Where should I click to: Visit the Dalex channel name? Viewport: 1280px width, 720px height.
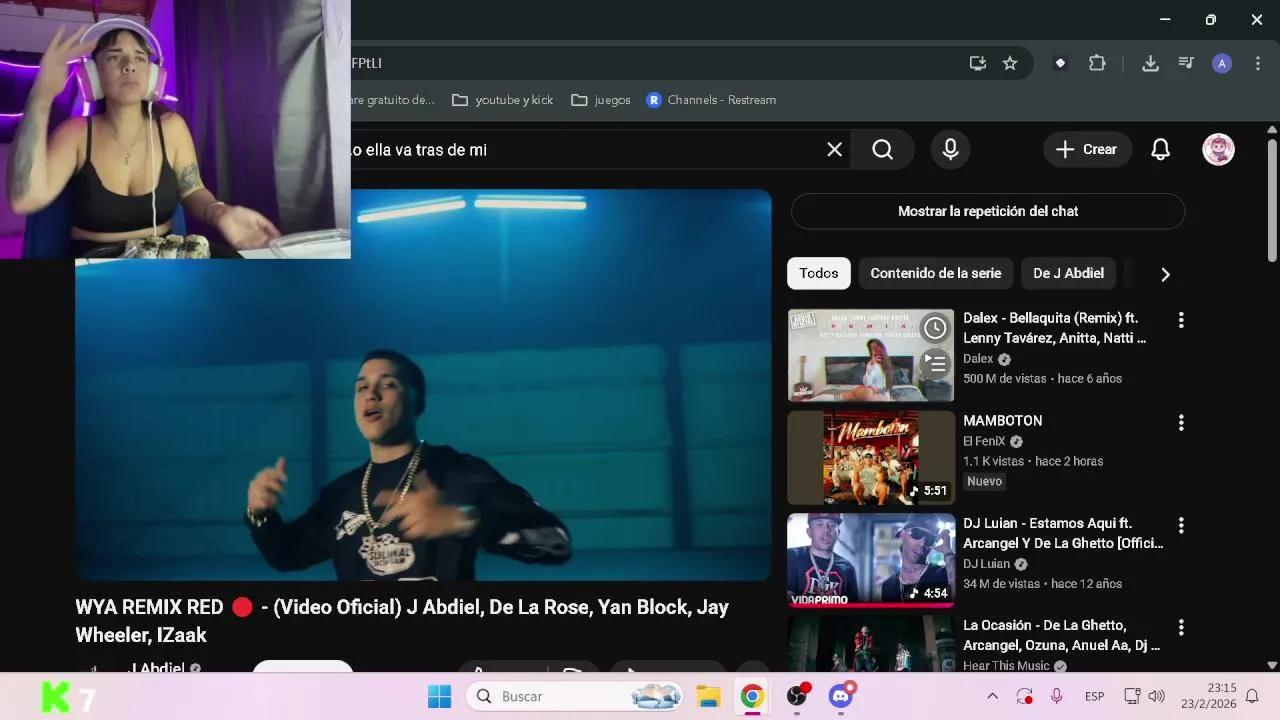(x=978, y=359)
